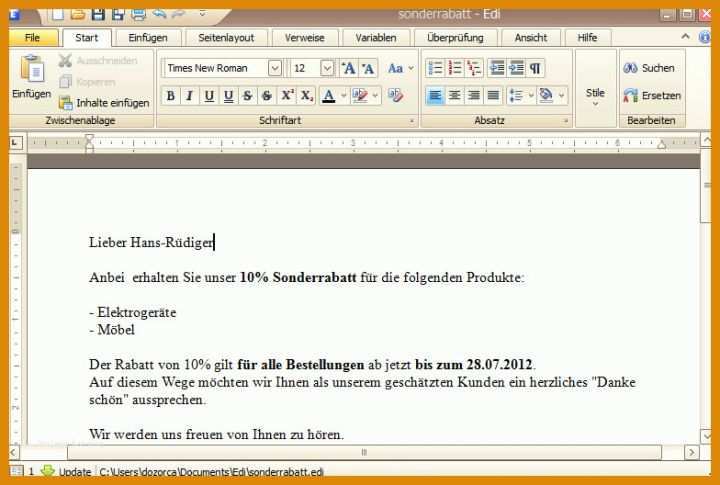Viewport: 720px width, 485px height.
Task: Click the Multilevel list icon
Action: [x=474, y=68]
